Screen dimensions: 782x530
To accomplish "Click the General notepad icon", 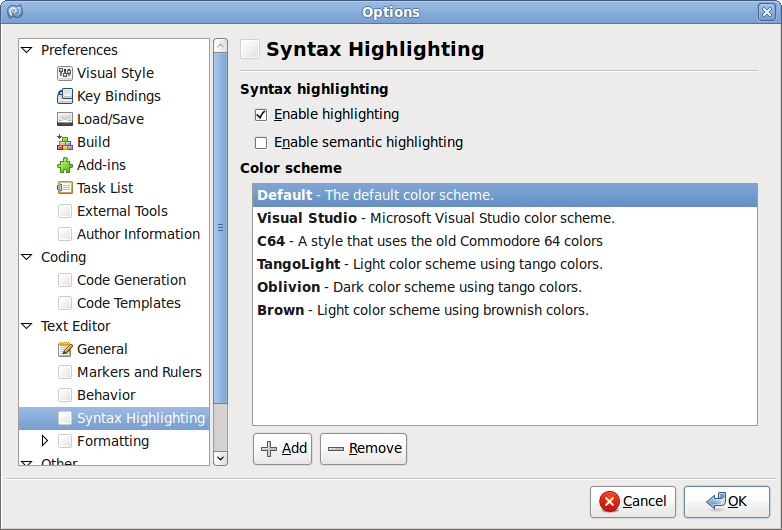I will coord(65,349).
